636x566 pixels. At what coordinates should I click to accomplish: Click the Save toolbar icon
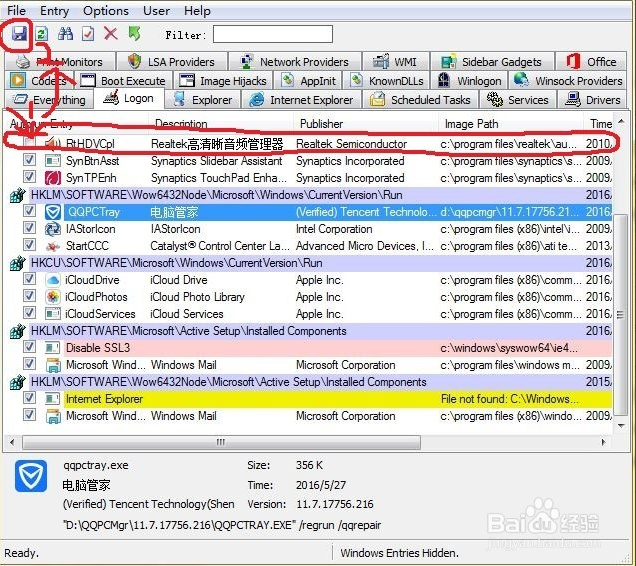(19, 33)
